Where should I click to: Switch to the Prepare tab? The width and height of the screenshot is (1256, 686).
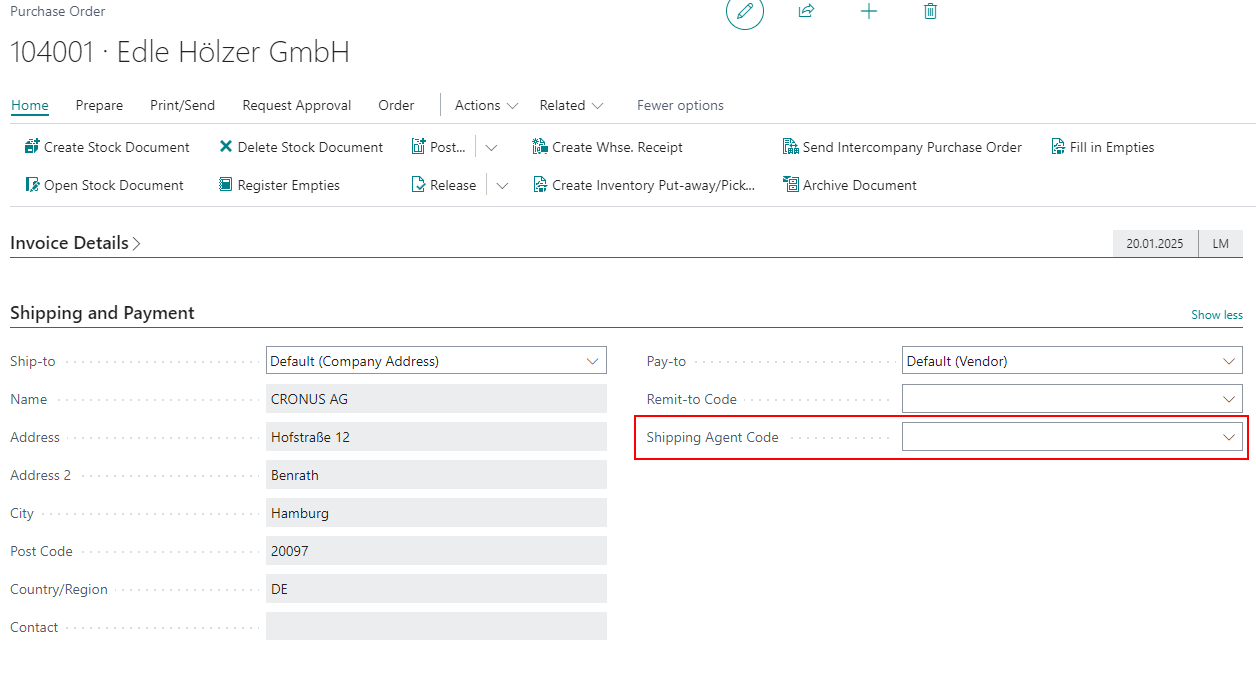coord(99,105)
